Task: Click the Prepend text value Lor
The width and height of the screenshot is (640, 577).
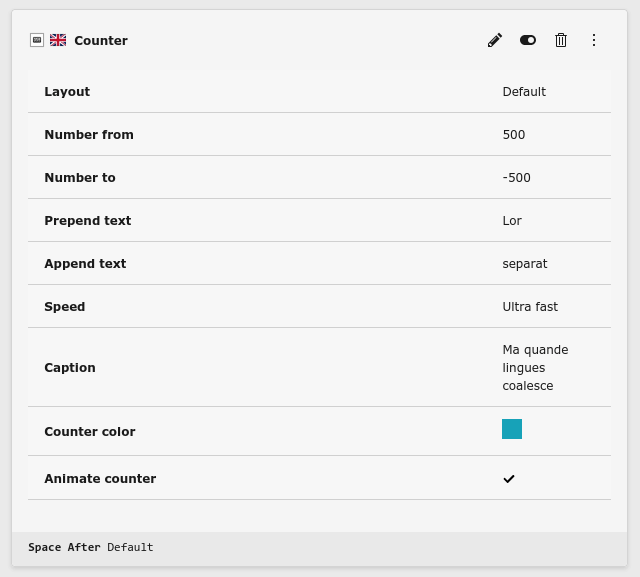Action: [512, 221]
